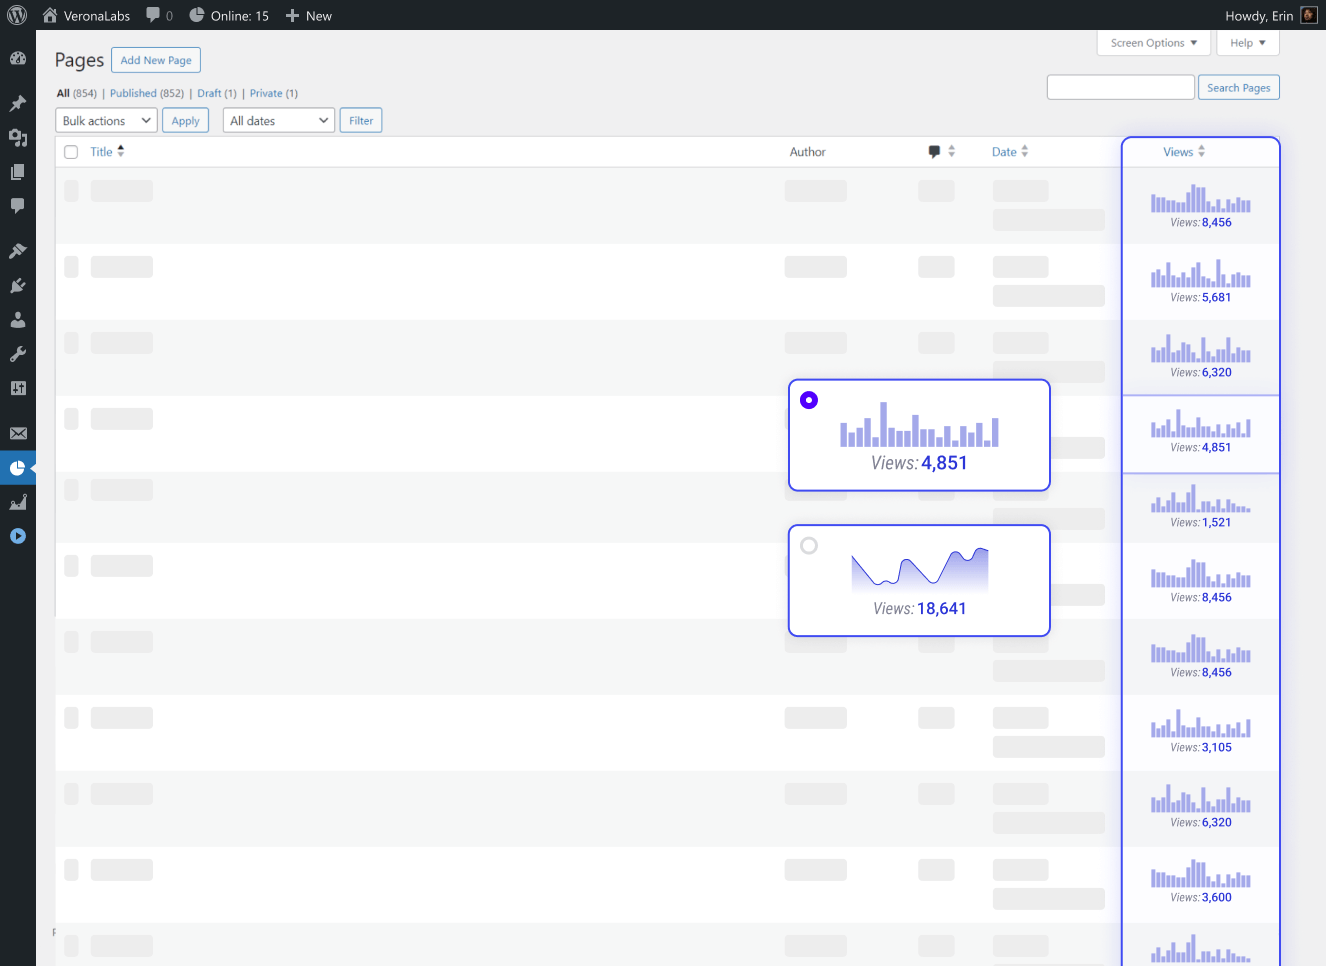Open the Statistics pie chart icon
This screenshot has width=1326, height=966.
[18, 467]
